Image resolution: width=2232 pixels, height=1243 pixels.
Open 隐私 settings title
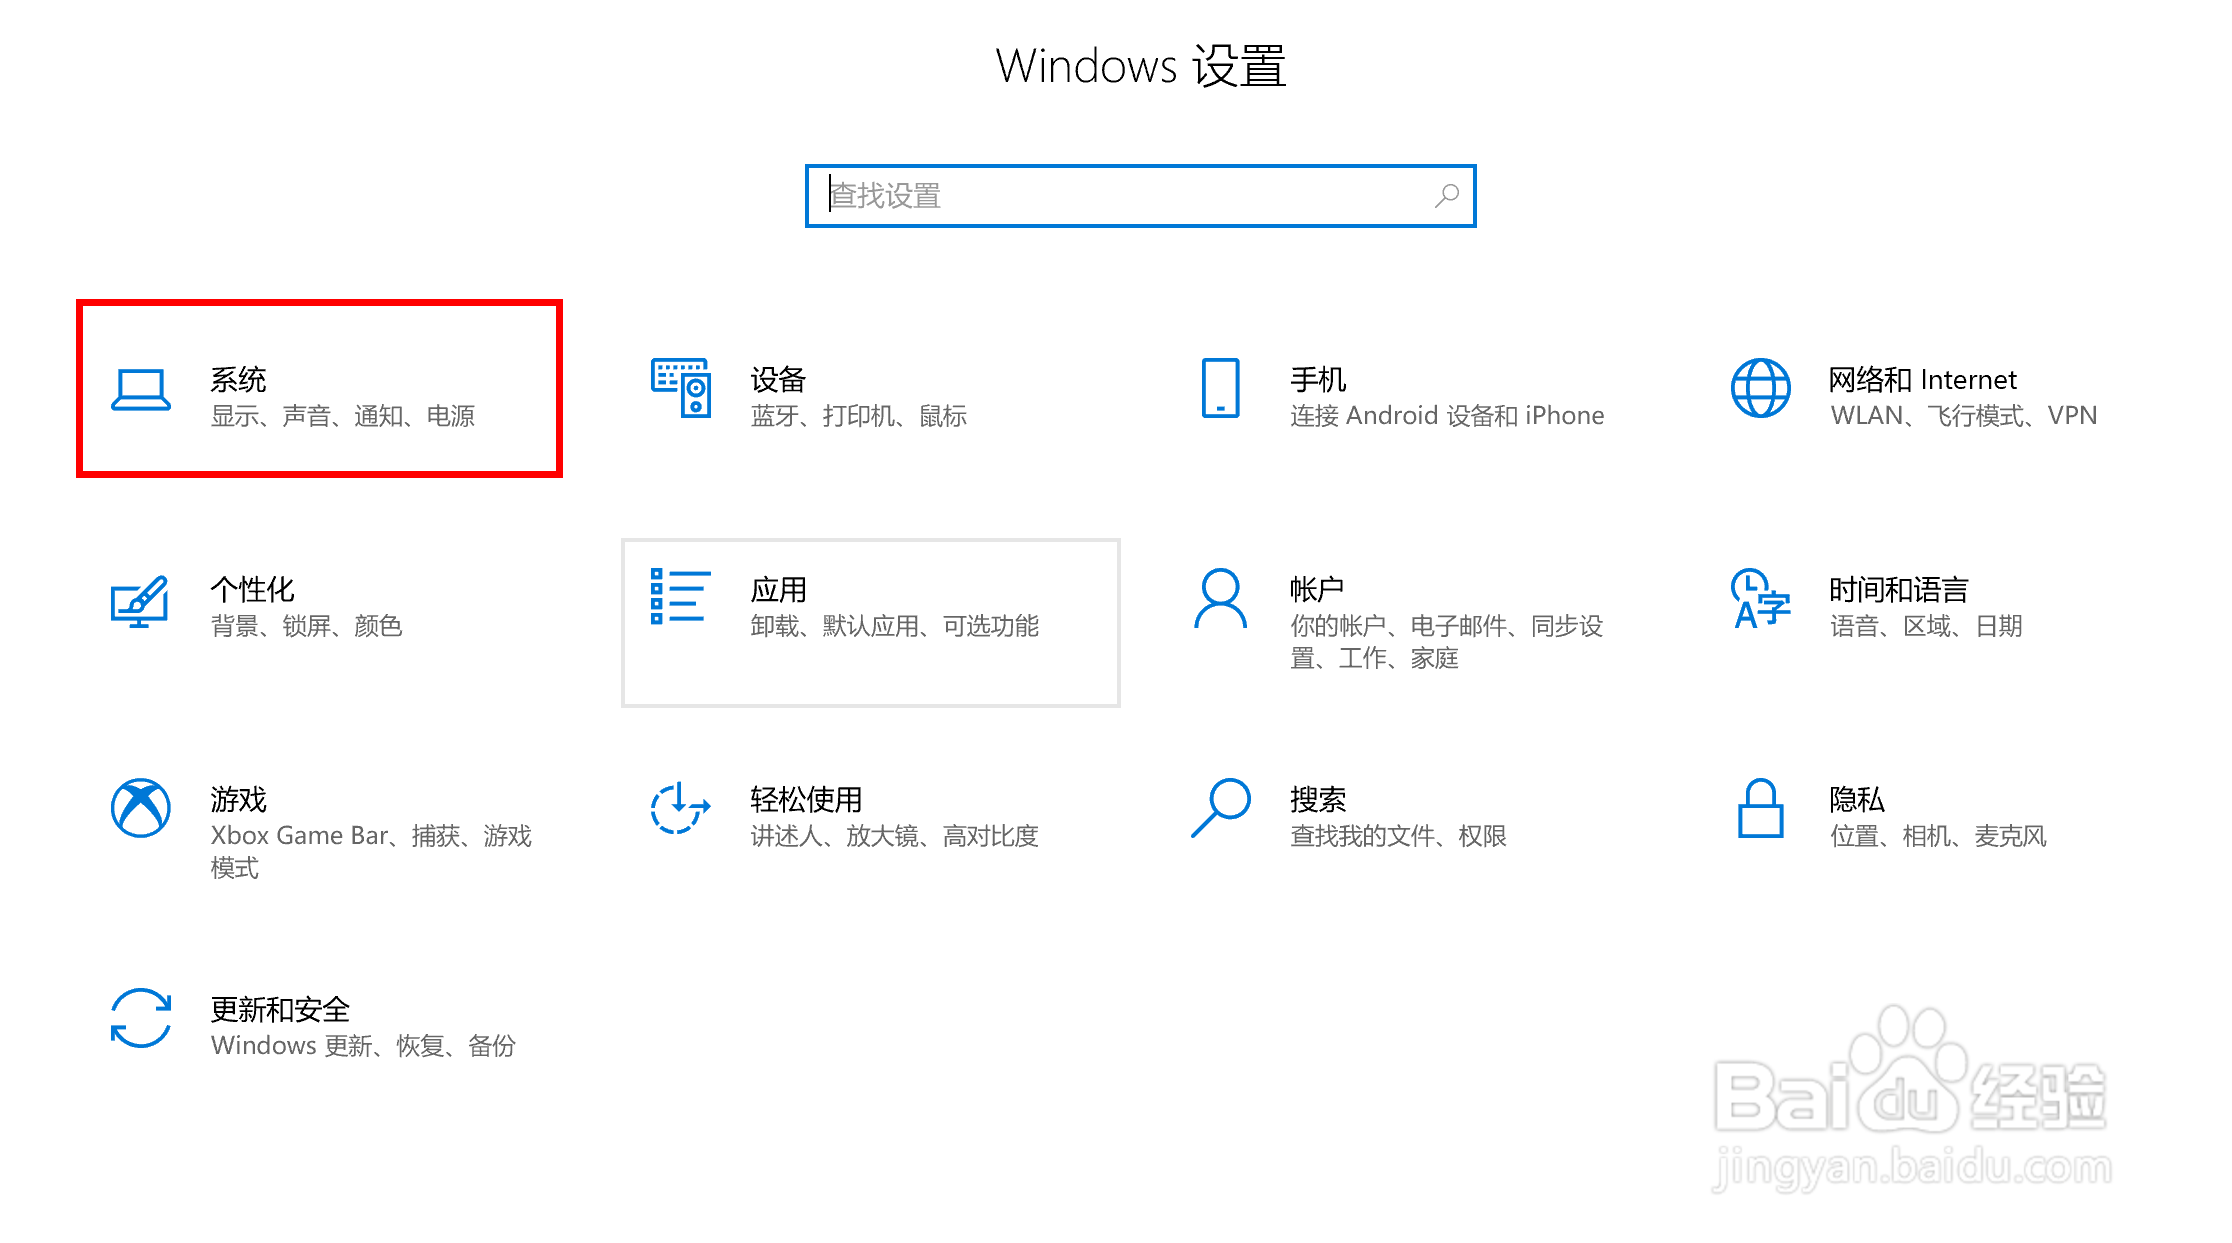1857,800
